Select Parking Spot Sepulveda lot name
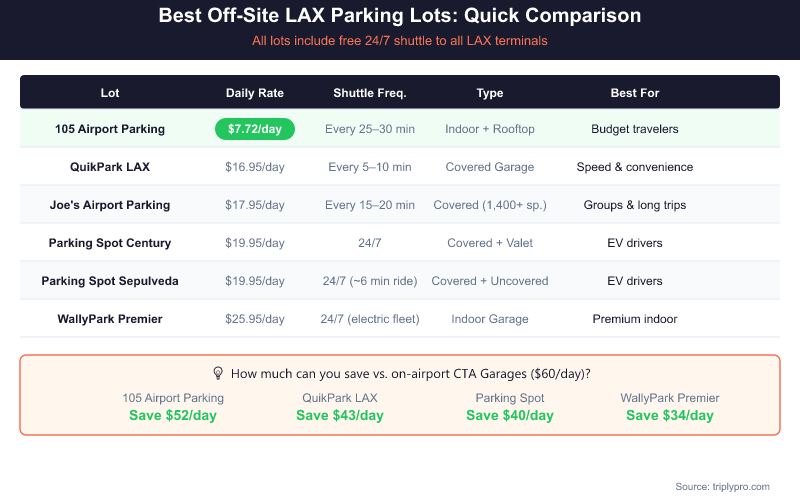The width and height of the screenshot is (800, 500). (110, 281)
